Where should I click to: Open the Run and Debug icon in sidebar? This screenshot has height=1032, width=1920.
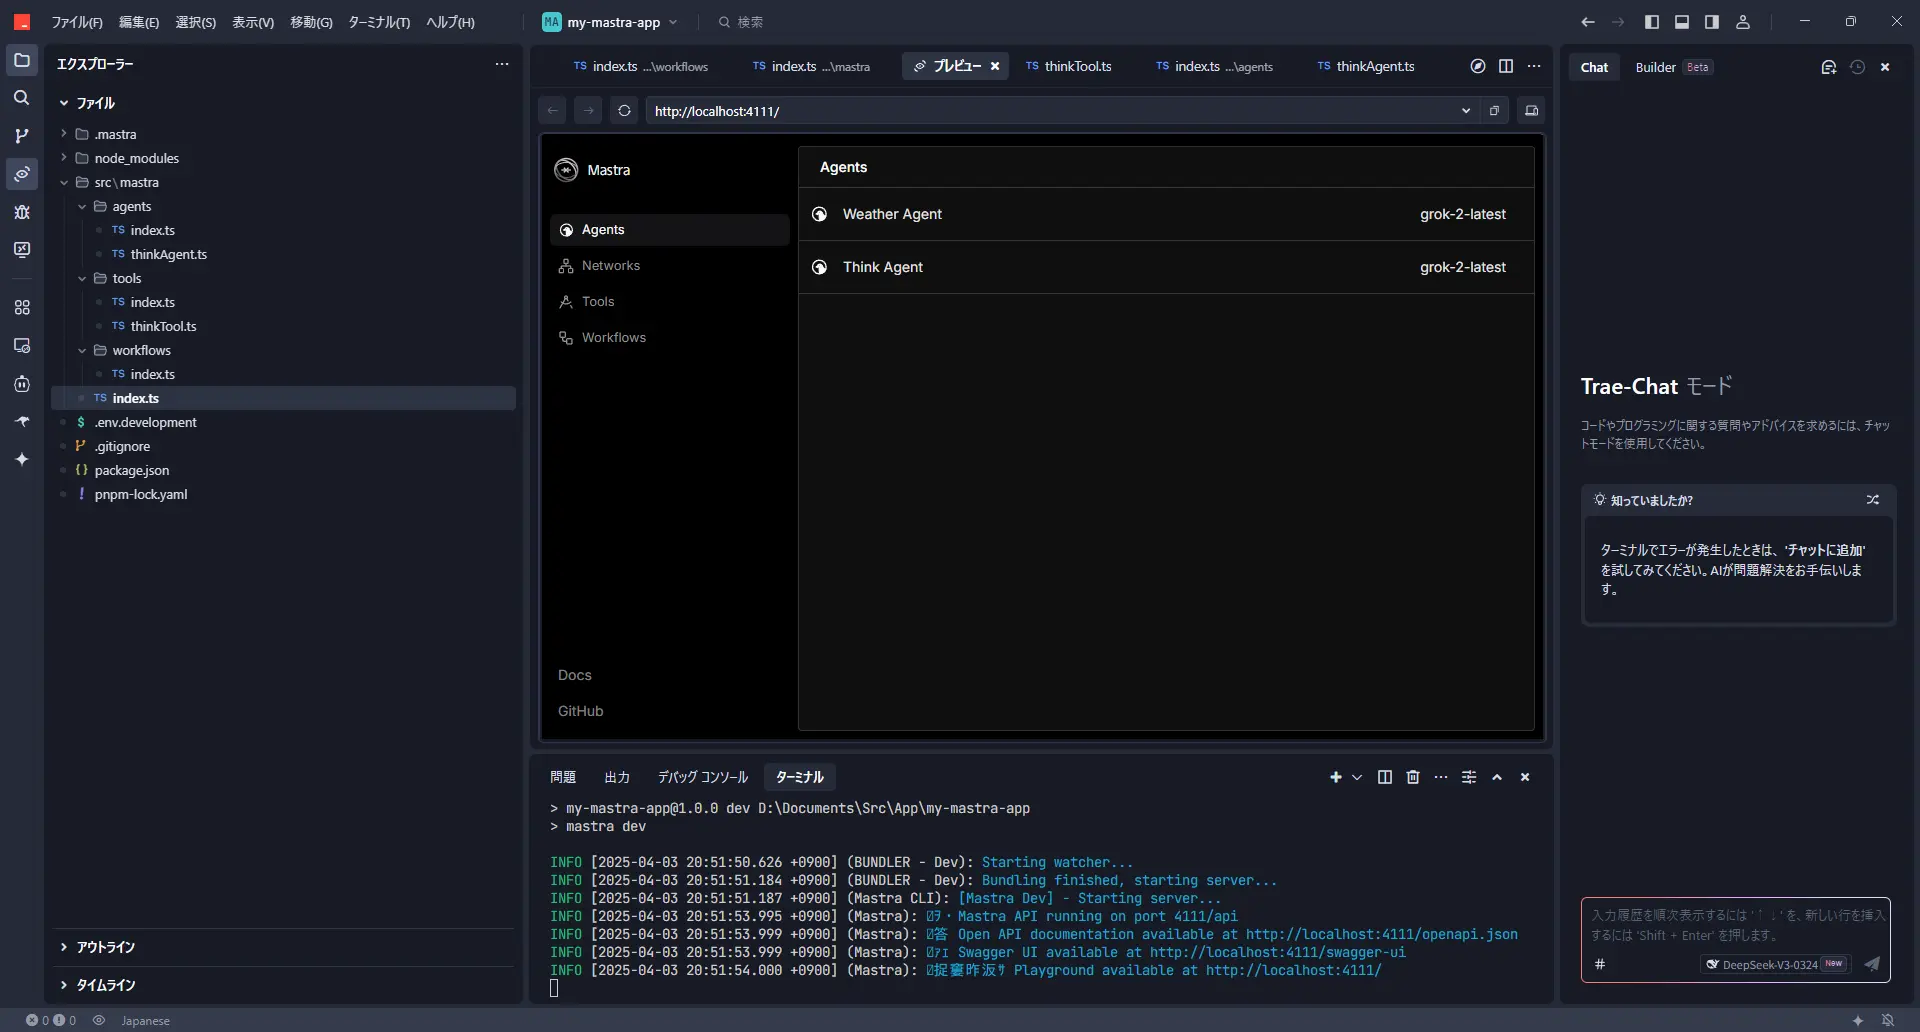21,212
